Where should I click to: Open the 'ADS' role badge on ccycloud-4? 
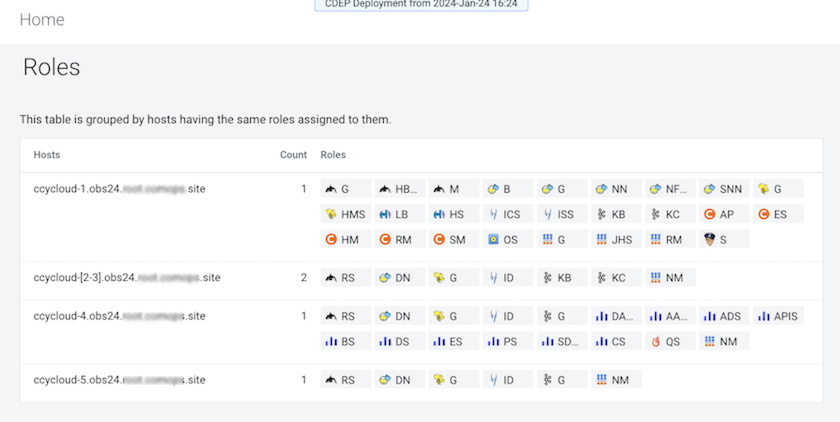(x=723, y=316)
